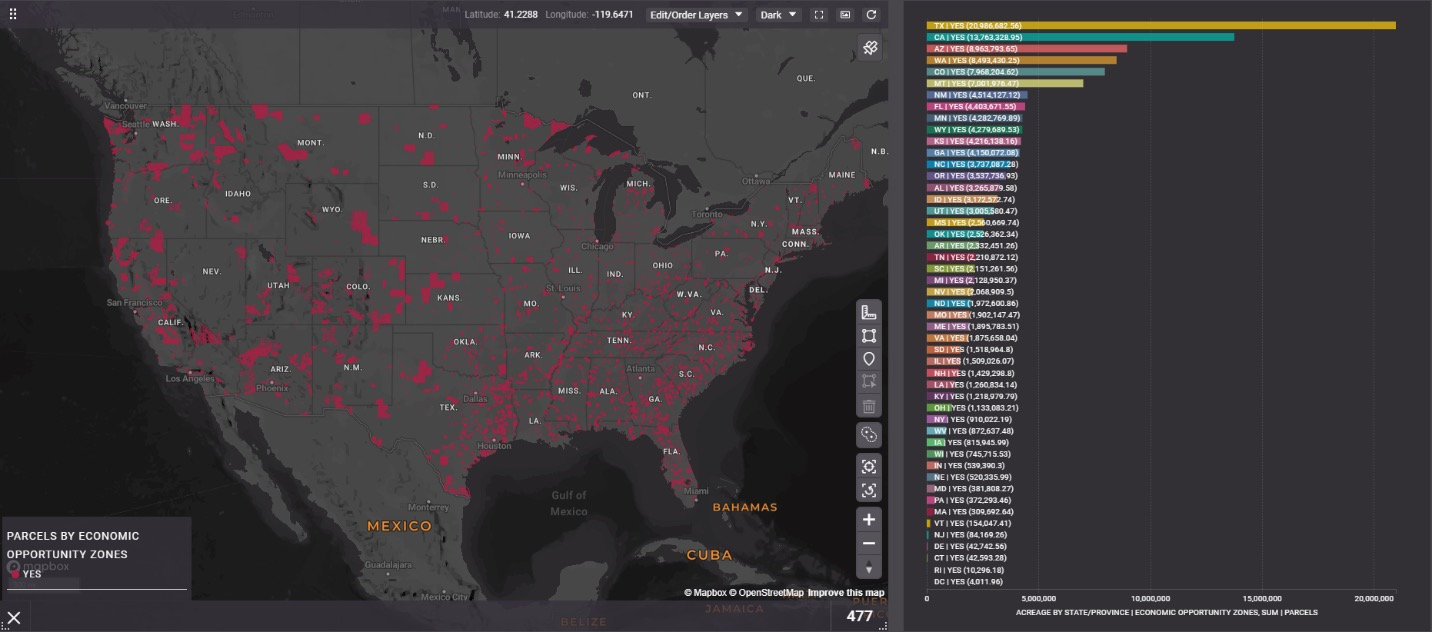Select the place marker pin tool

(869, 359)
